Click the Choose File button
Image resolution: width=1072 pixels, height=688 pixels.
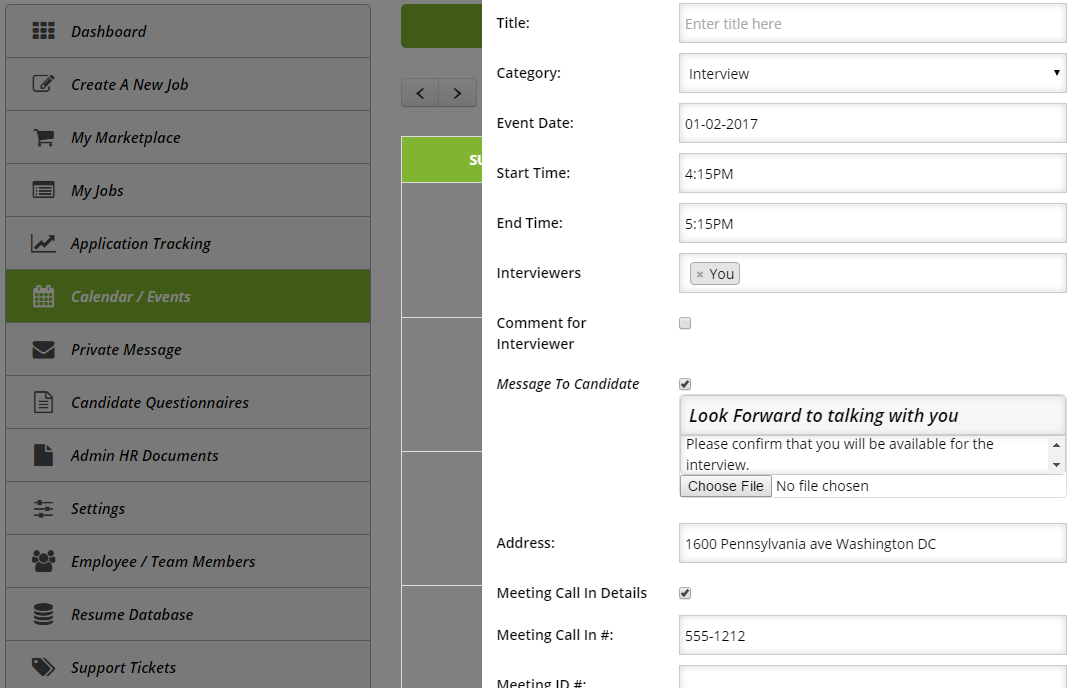point(725,486)
